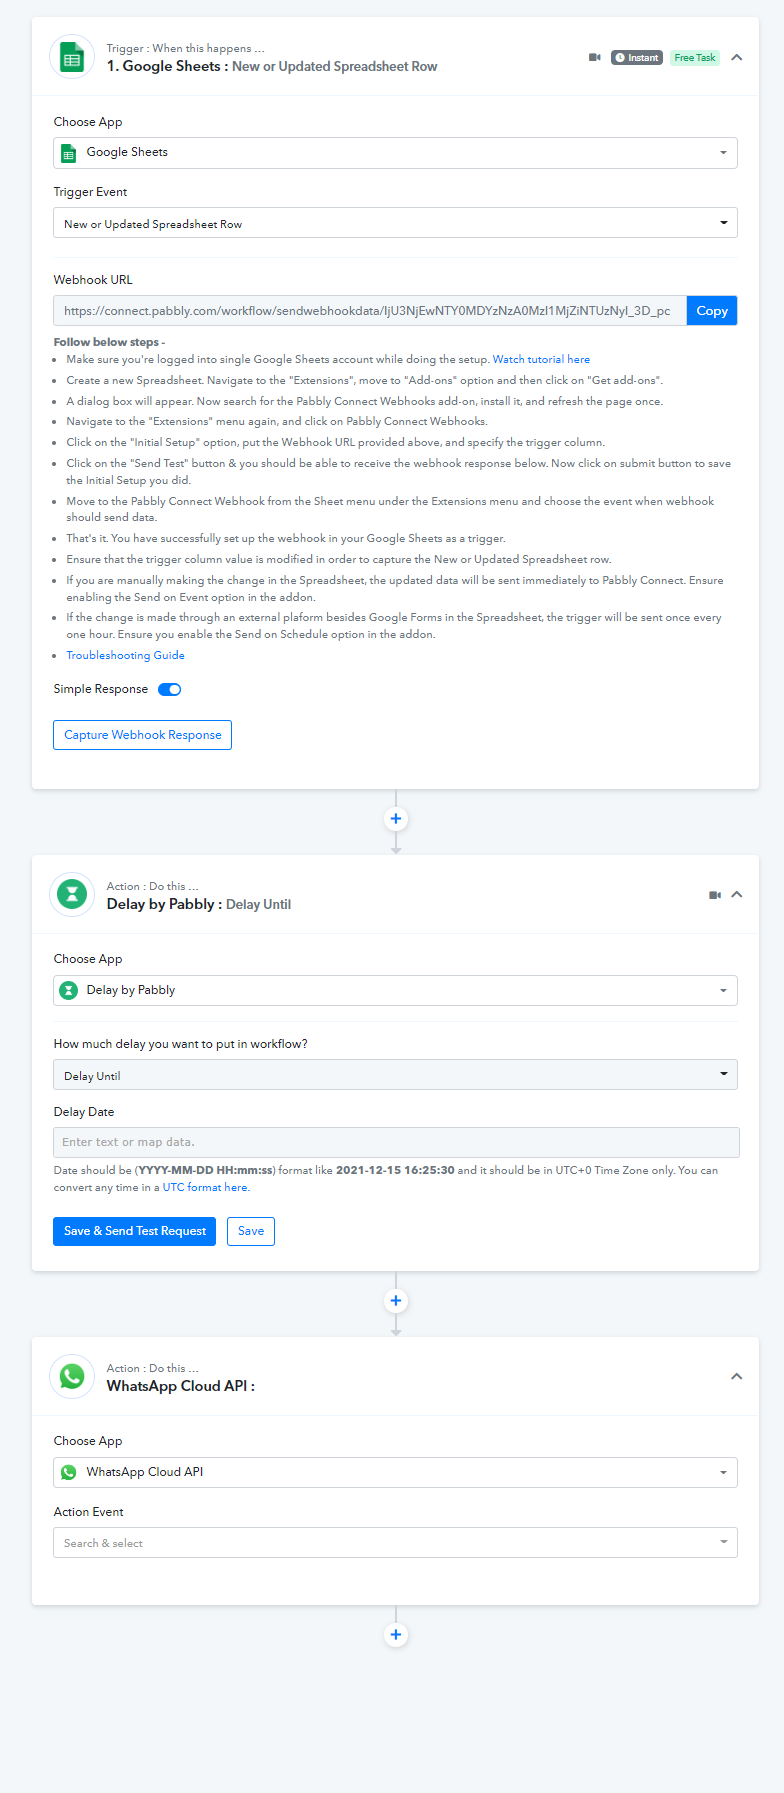Open the Trigger Event dropdown
Screen dimensions: 784x1793
point(395,223)
